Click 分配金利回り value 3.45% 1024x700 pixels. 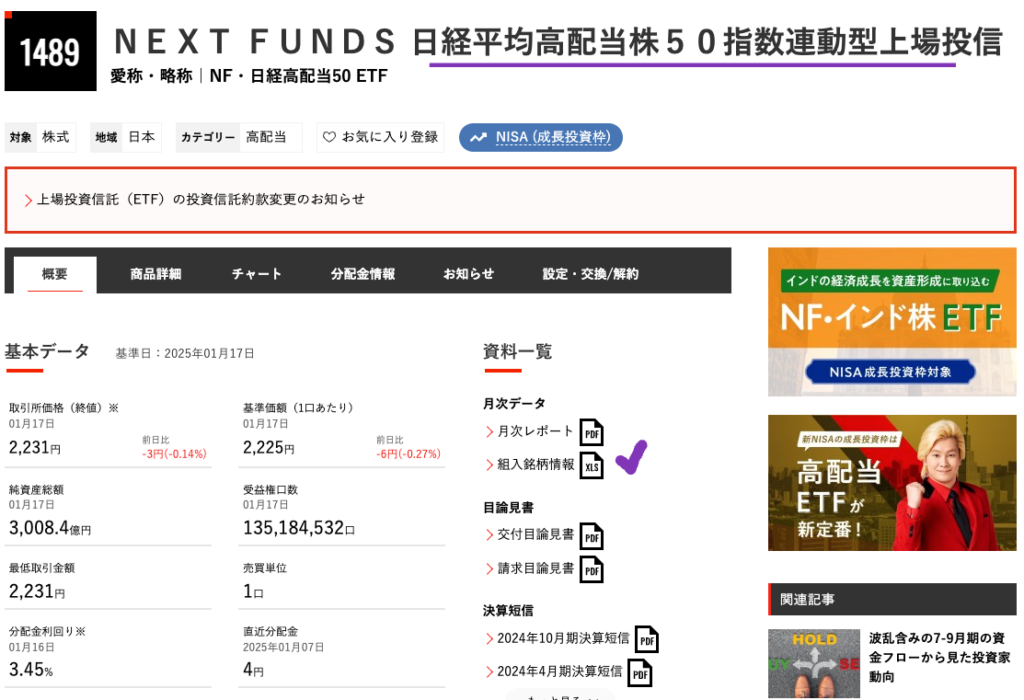(x=31, y=669)
